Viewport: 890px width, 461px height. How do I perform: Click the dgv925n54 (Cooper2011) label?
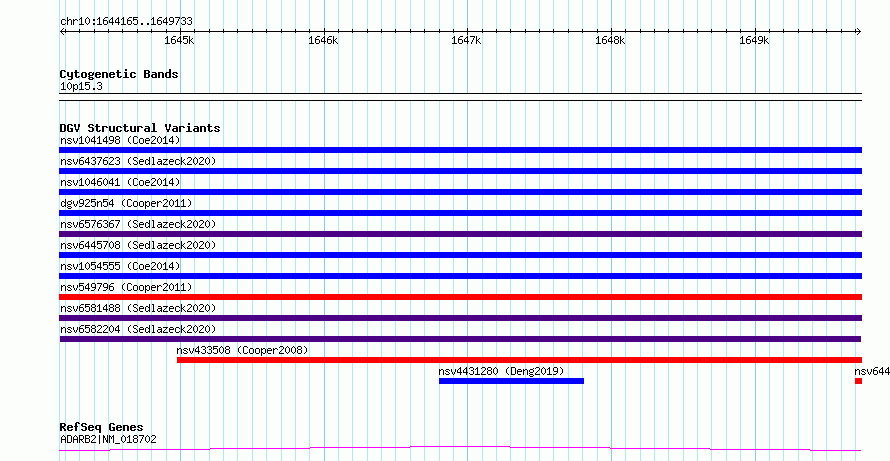pyautogui.click(x=126, y=203)
